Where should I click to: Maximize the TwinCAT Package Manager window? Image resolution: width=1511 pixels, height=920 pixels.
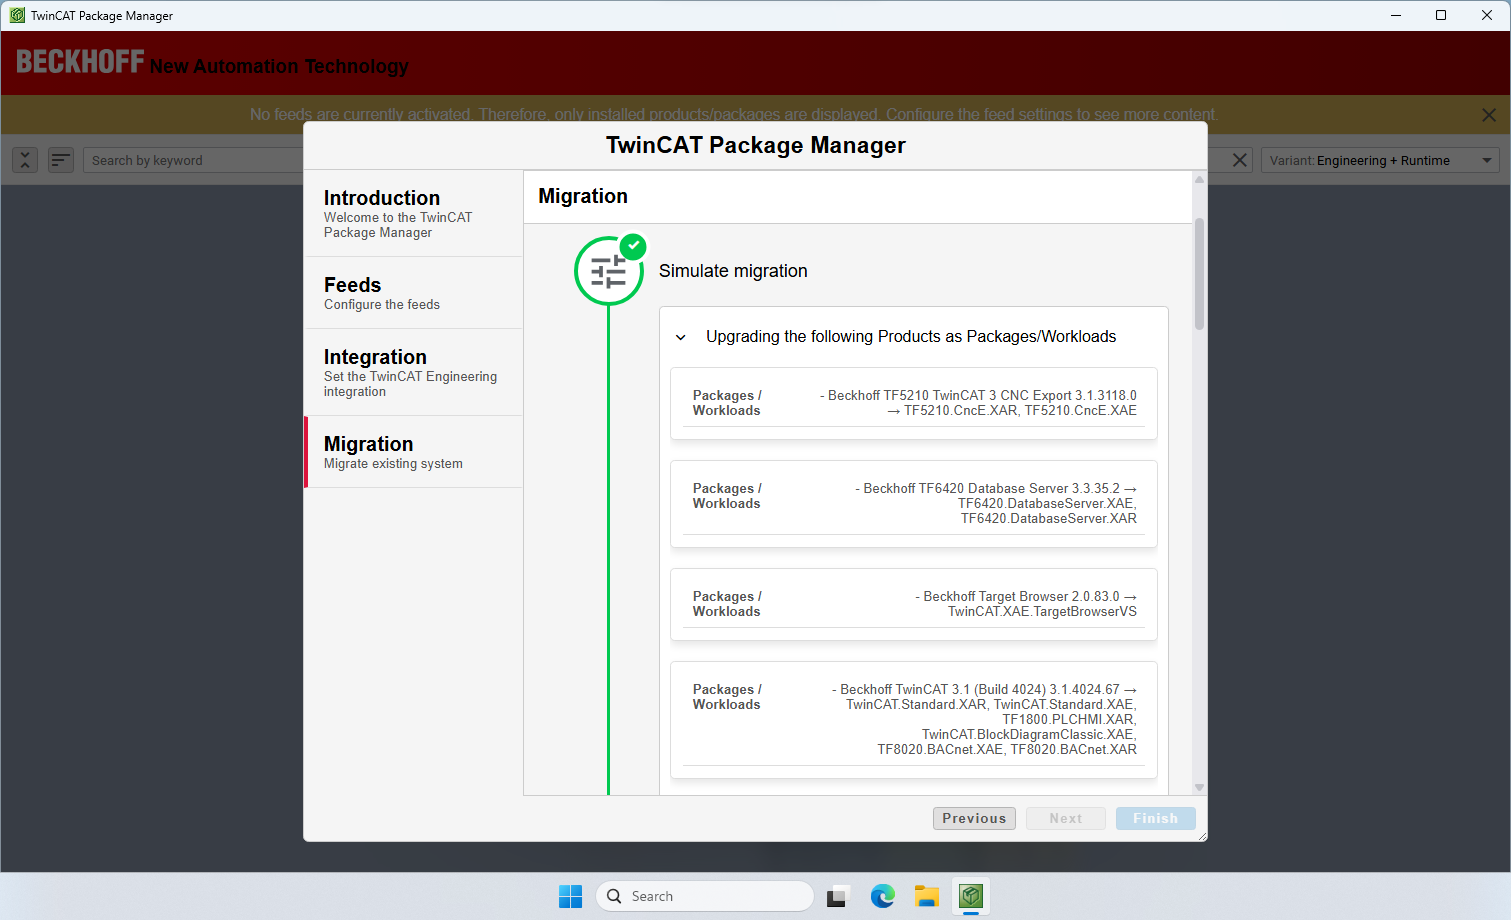[1441, 15]
